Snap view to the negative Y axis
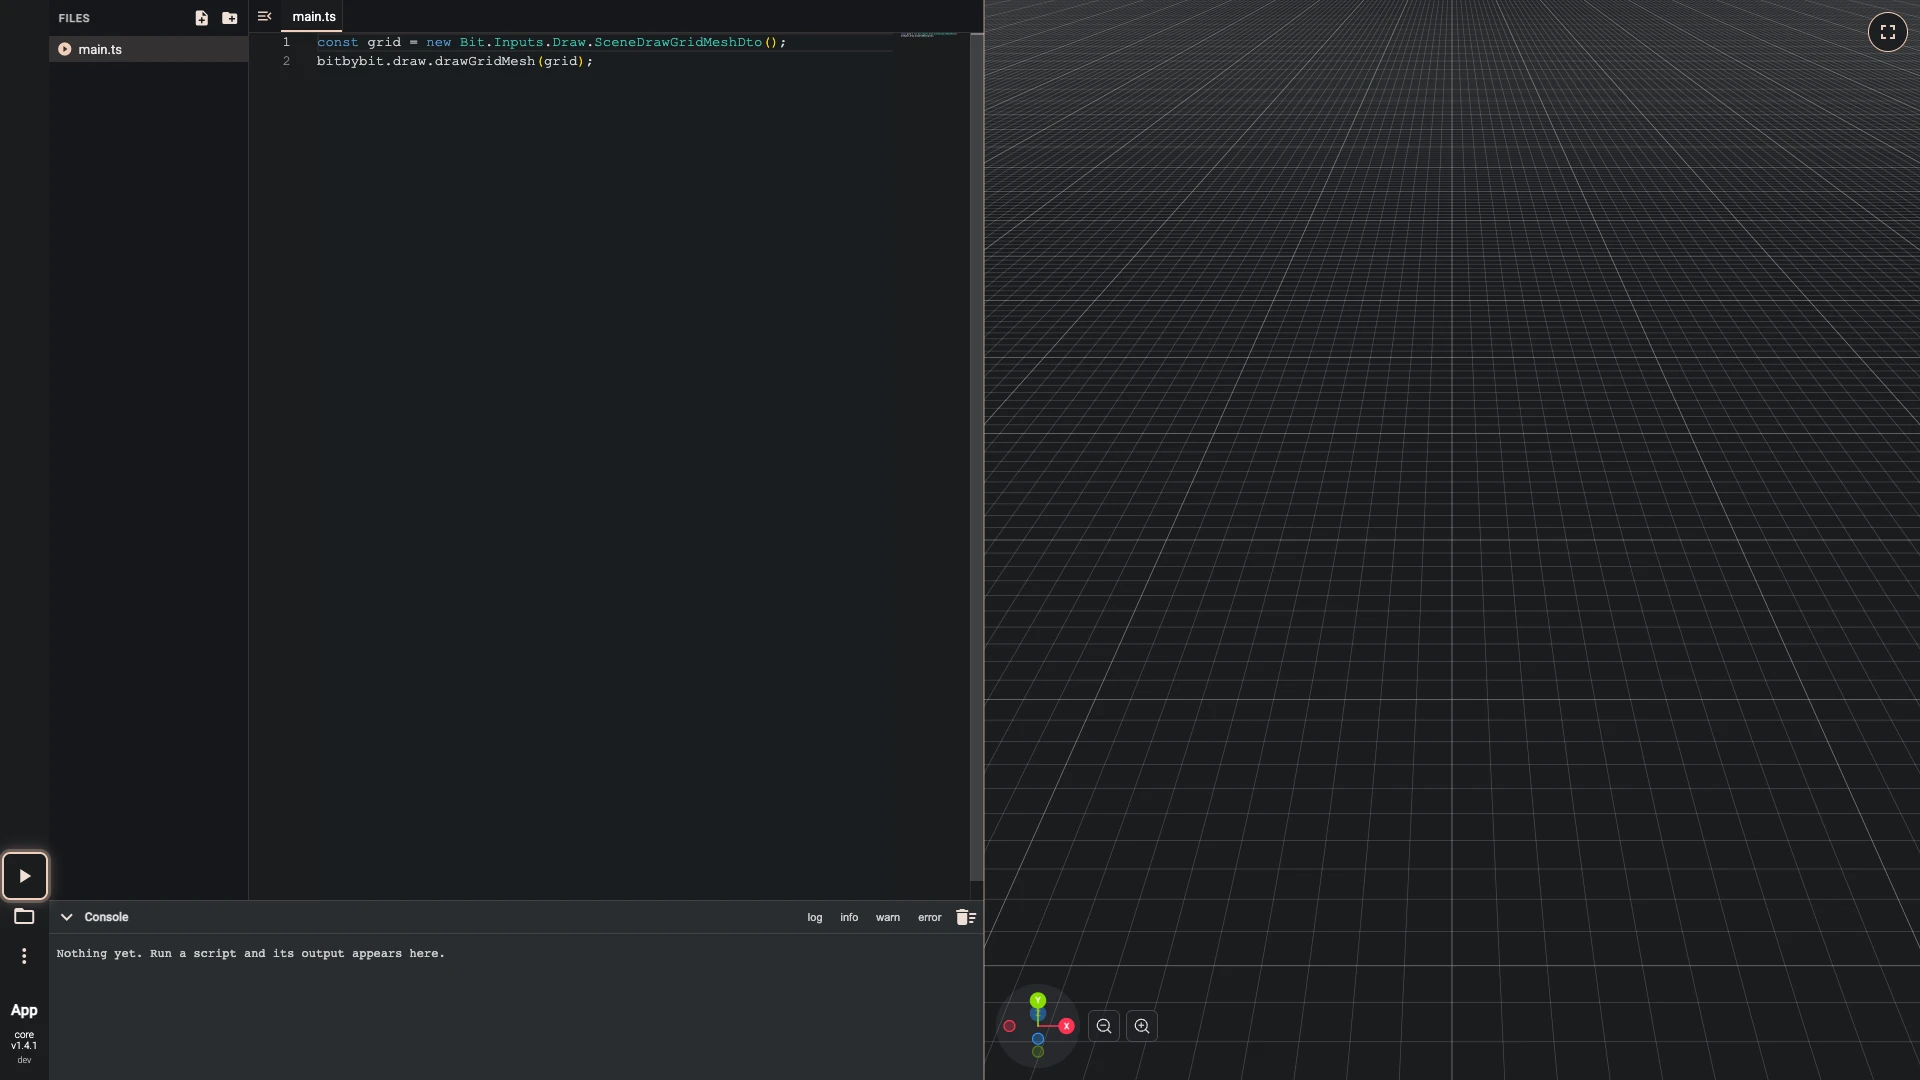Image resolution: width=1920 pixels, height=1080 pixels. tap(1038, 1052)
